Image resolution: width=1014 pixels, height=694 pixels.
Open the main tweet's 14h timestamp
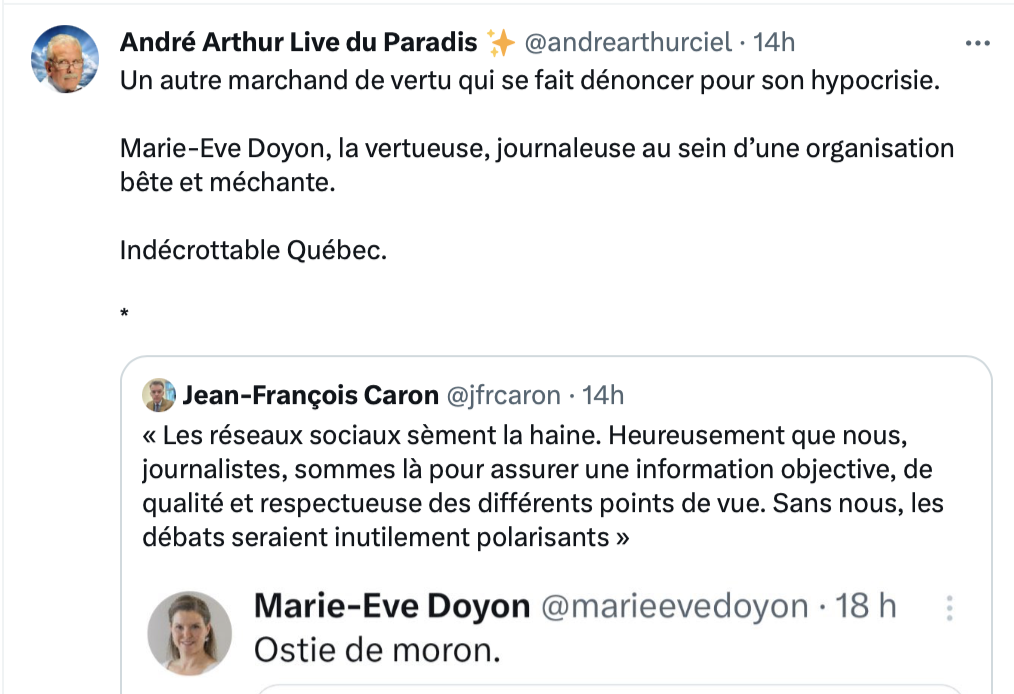pos(774,43)
